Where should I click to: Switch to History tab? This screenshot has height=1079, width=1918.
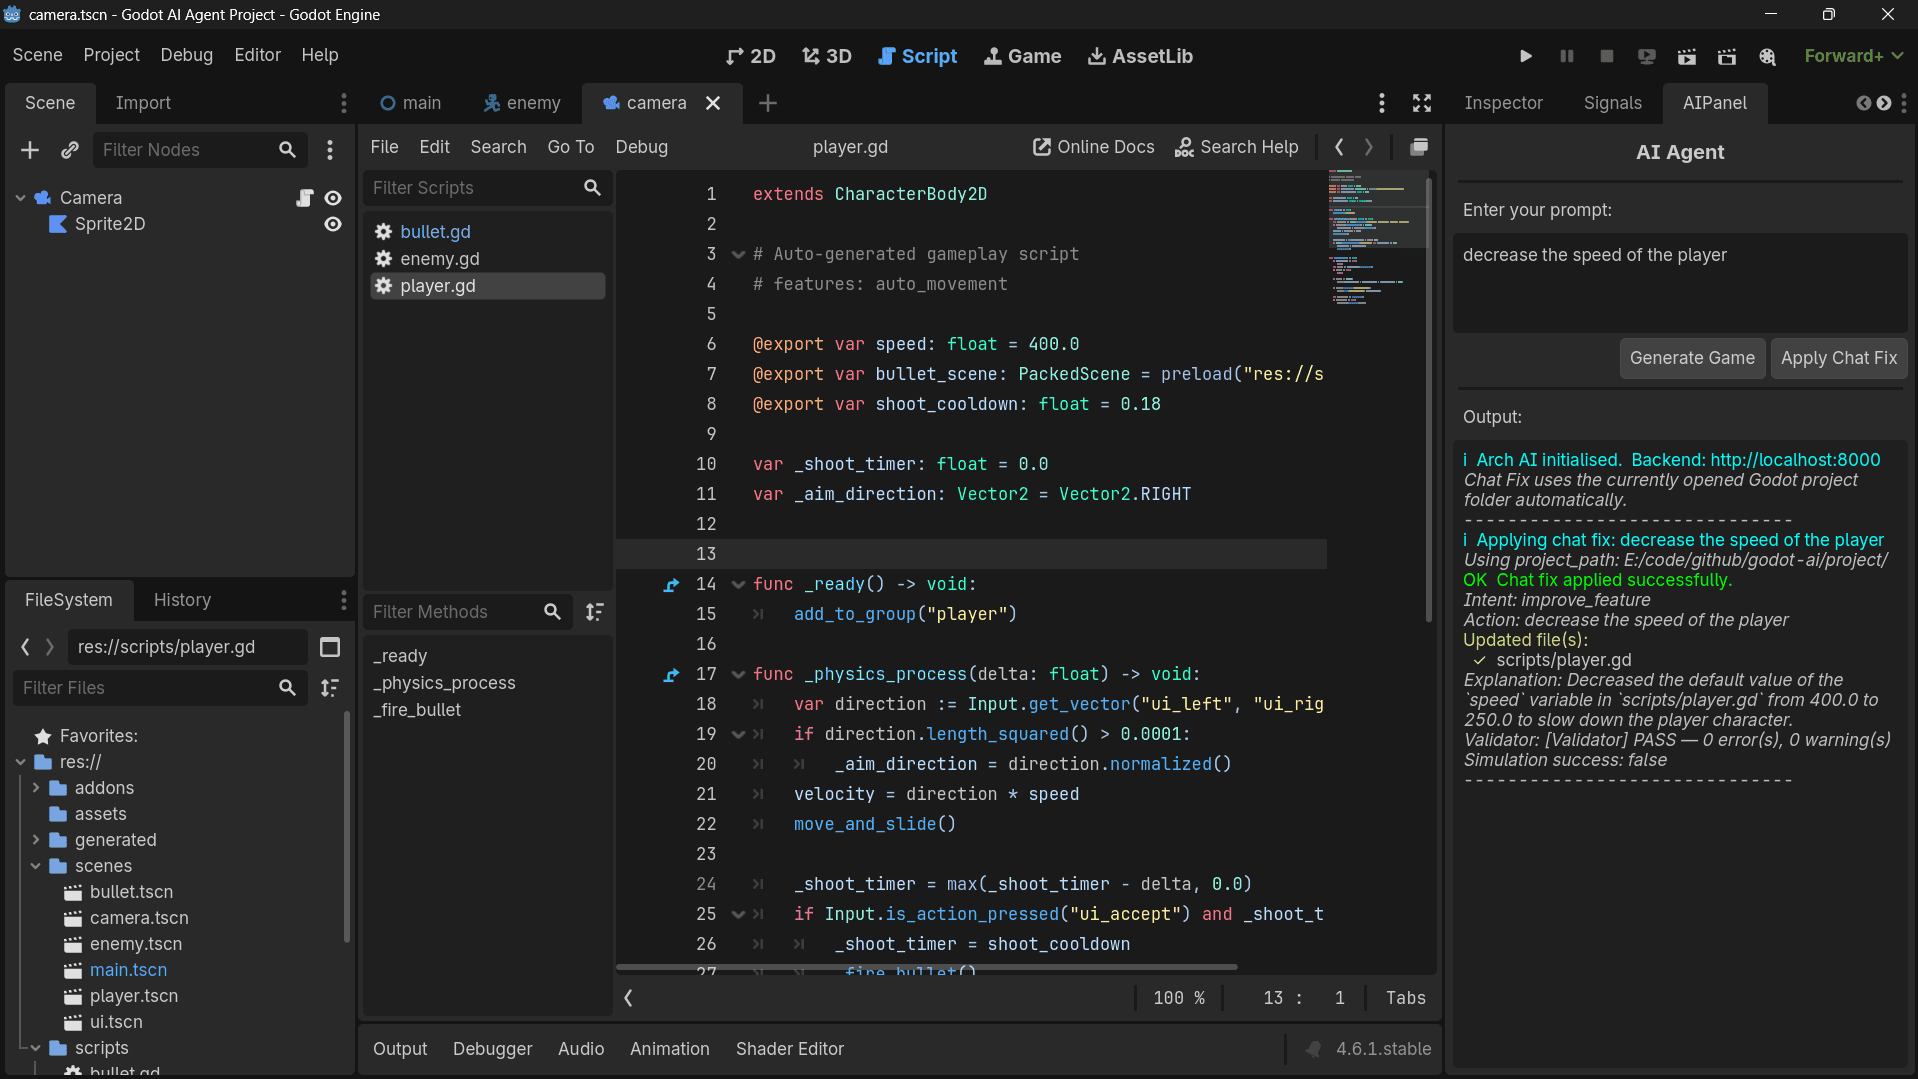182,600
